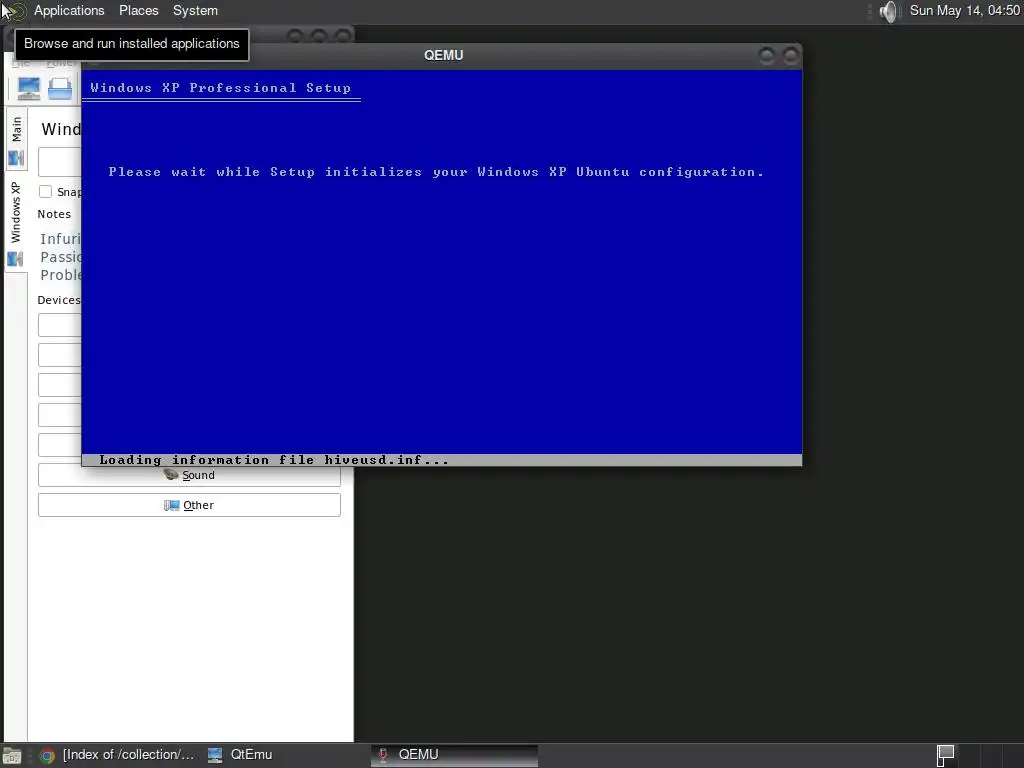Open the Applications menu
1024x768 pixels.
coord(69,10)
